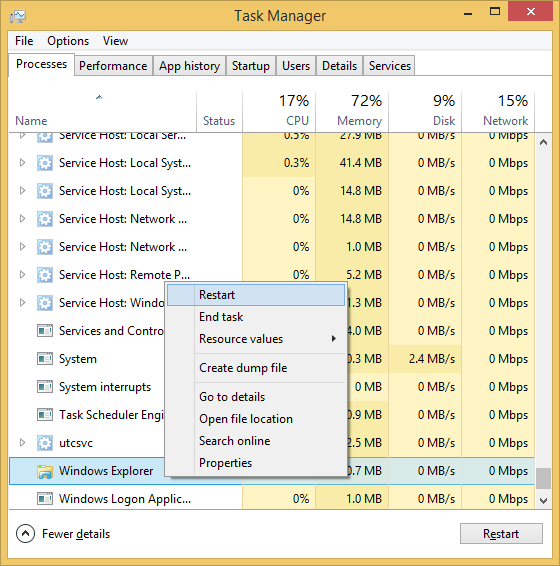Screen dimensions: 560x566
Task: Sort by the Status column header
Action: (219, 111)
